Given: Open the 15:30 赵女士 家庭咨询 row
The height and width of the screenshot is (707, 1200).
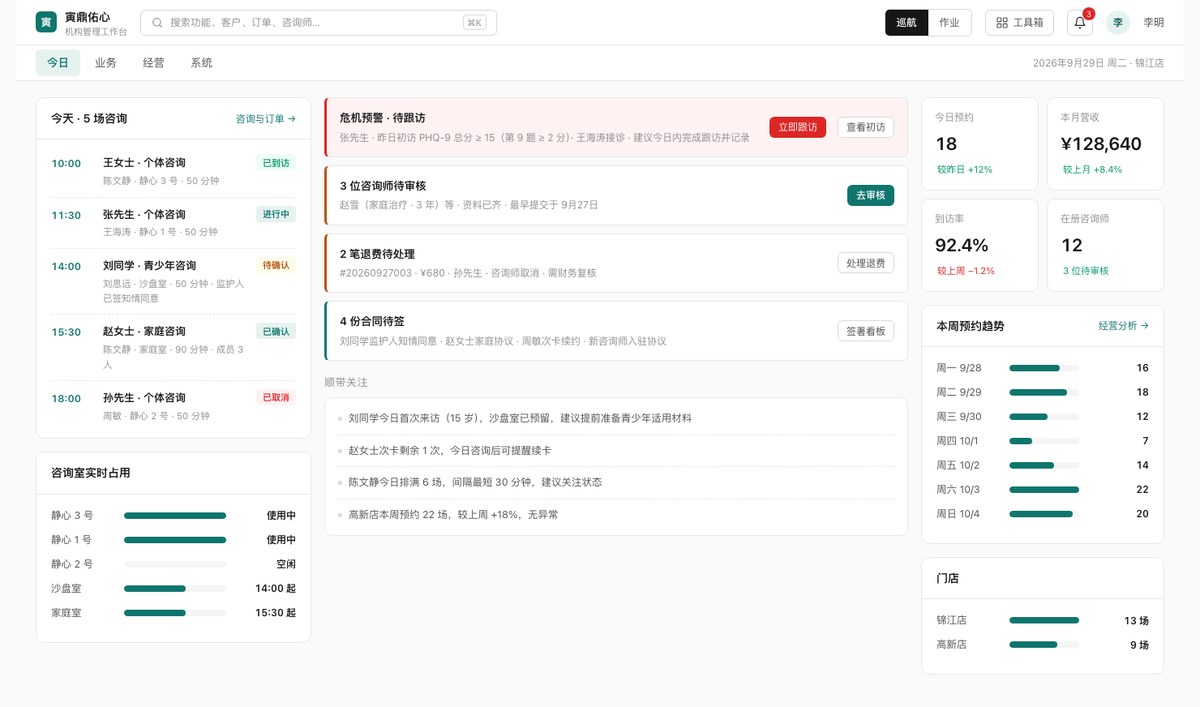Looking at the screenshot, I should click(x=173, y=347).
